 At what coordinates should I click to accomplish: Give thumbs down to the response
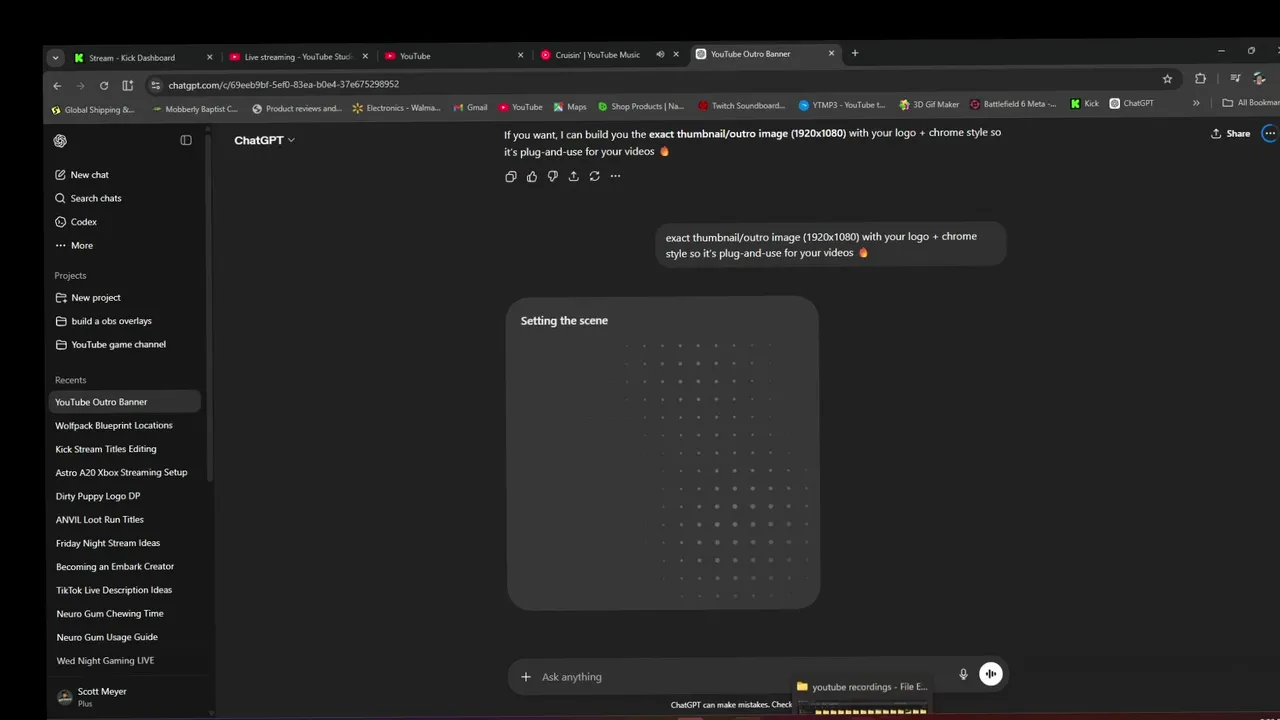pos(553,176)
